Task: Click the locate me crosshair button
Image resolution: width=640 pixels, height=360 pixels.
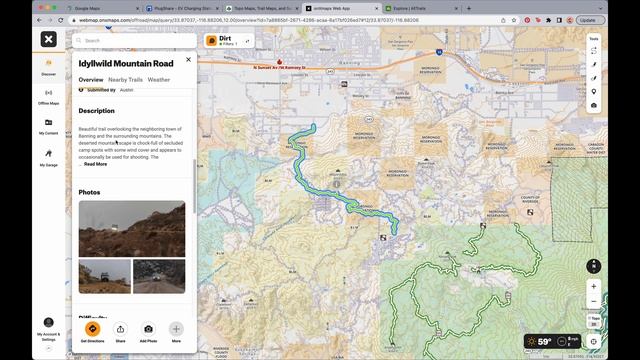Action: coord(594,341)
